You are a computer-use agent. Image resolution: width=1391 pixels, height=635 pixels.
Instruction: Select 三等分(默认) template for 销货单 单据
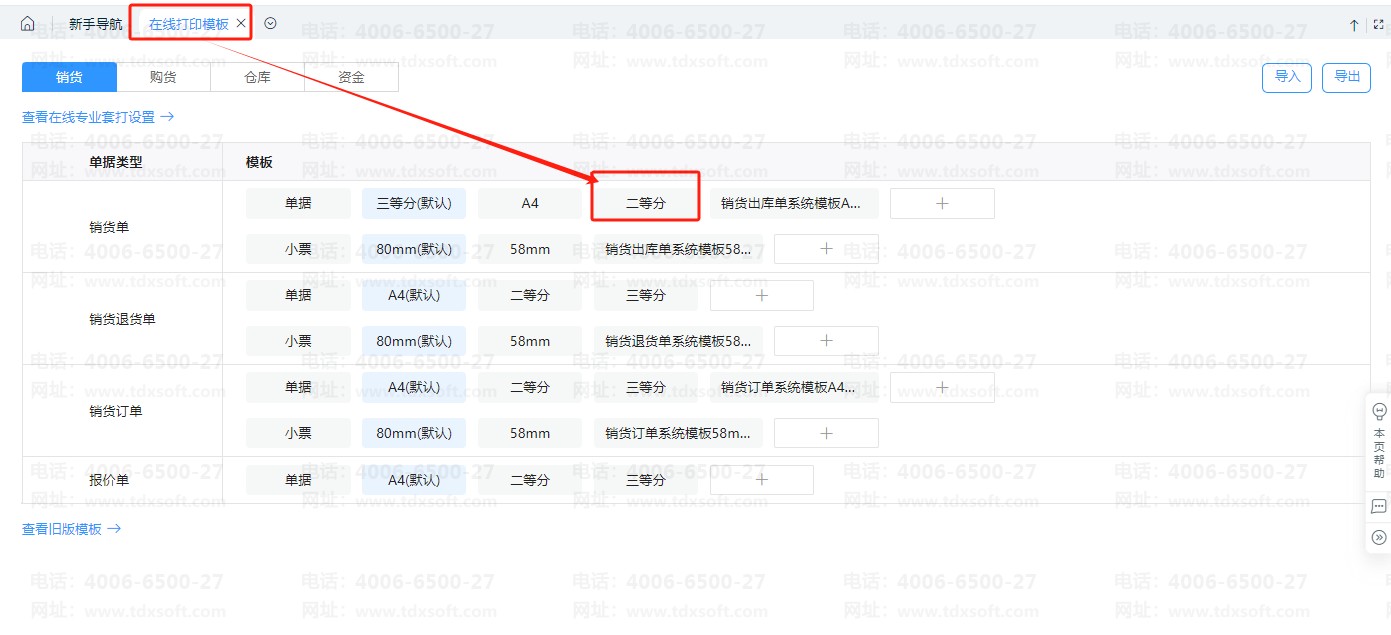(x=414, y=203)
